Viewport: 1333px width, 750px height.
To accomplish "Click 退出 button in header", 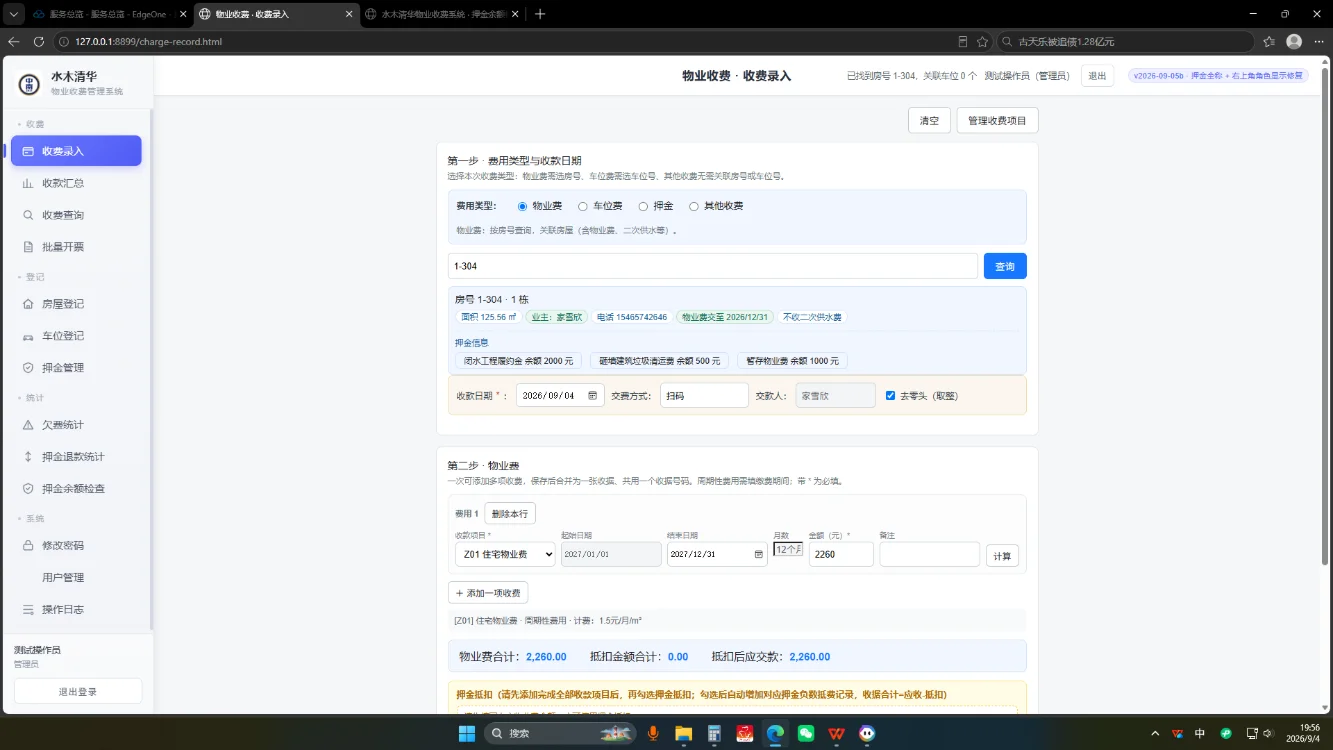I will (1097, 76).
